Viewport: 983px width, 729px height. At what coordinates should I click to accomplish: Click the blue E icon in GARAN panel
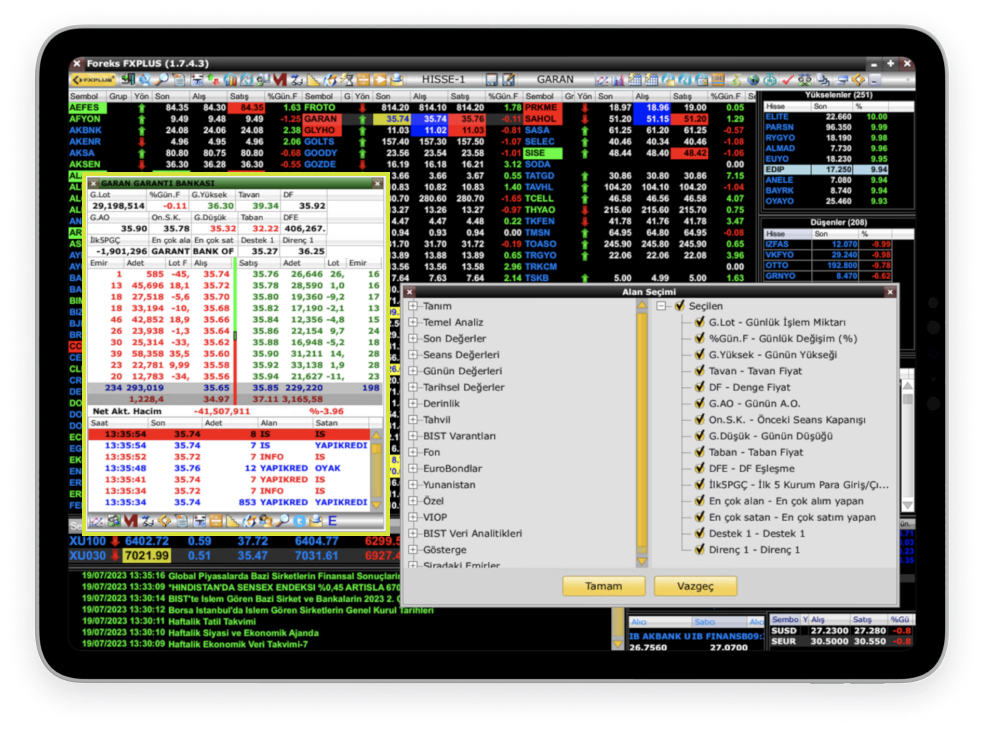coord(332,520)
